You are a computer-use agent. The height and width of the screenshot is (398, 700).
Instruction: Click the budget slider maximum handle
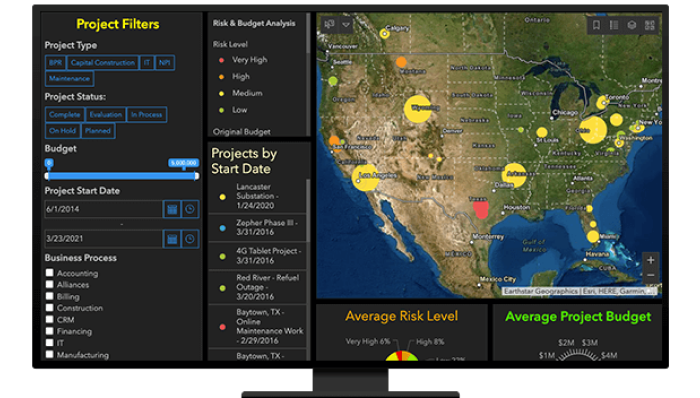(196, 176)
